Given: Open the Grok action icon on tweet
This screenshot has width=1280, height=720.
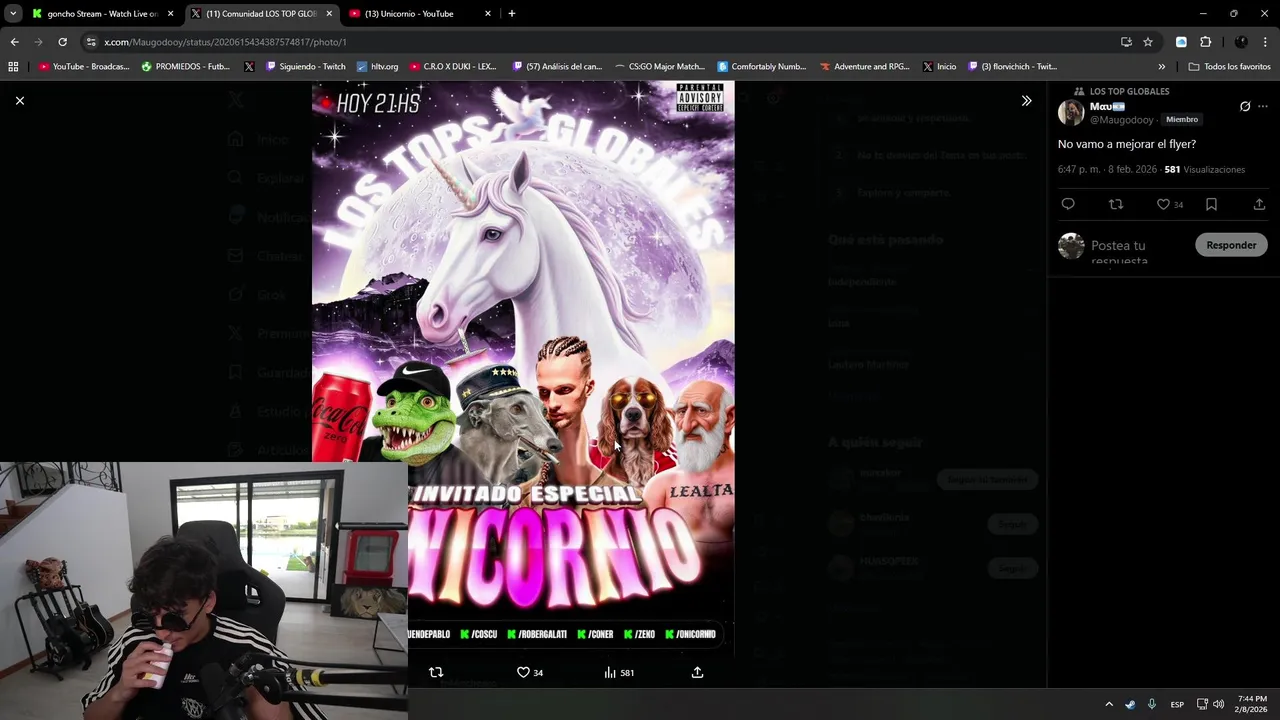Looking at the screenshot, I should pyautogui.click(x=1245, y=106).
